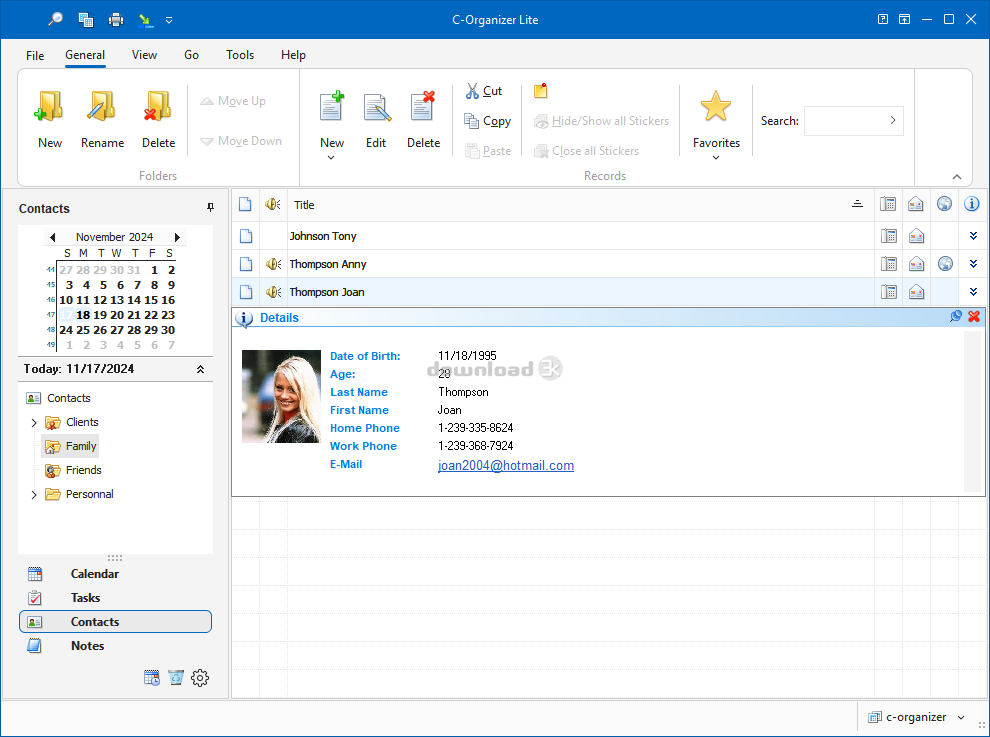The width and height of the screenshot is (990, 737).
Task: Go to next month in calendar
Action: [177, 238]
